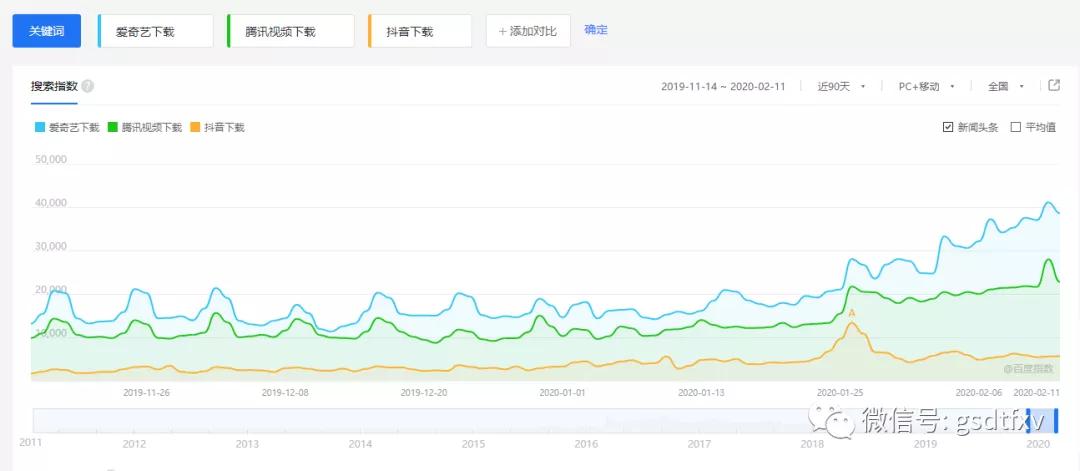Select the 爱奇艺下载 keyword field
Image resolution: width=1080 pixels, height=471 pixels.
coord(156,31)
